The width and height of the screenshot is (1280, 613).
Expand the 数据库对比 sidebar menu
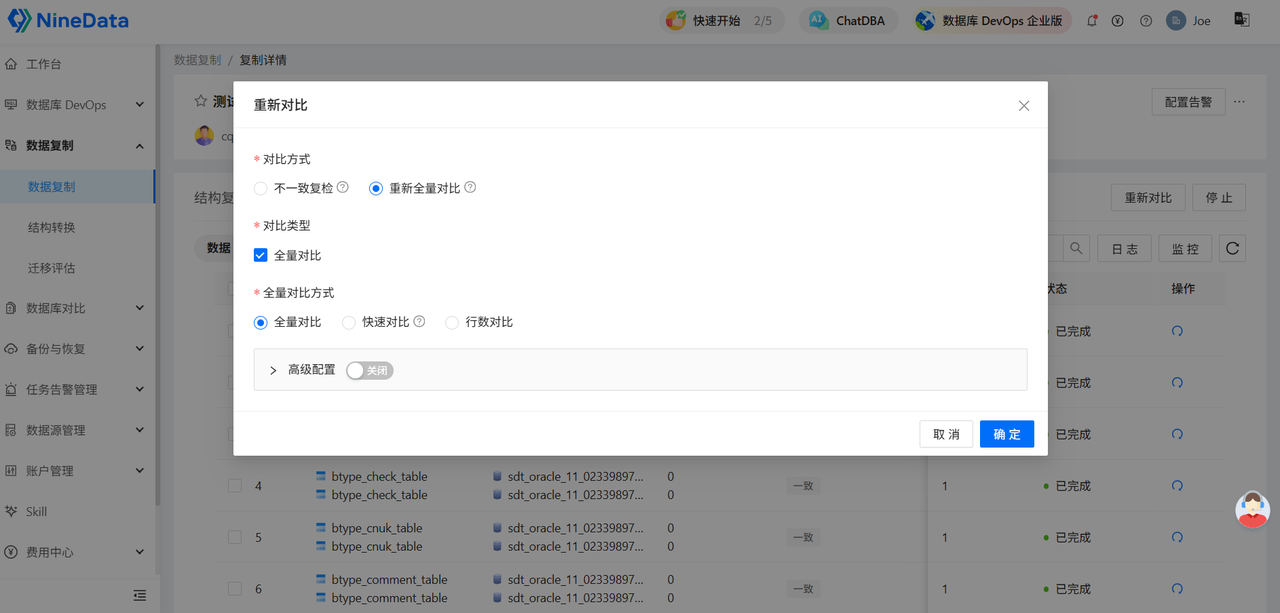pyautogui.click(x=77, y=308)
